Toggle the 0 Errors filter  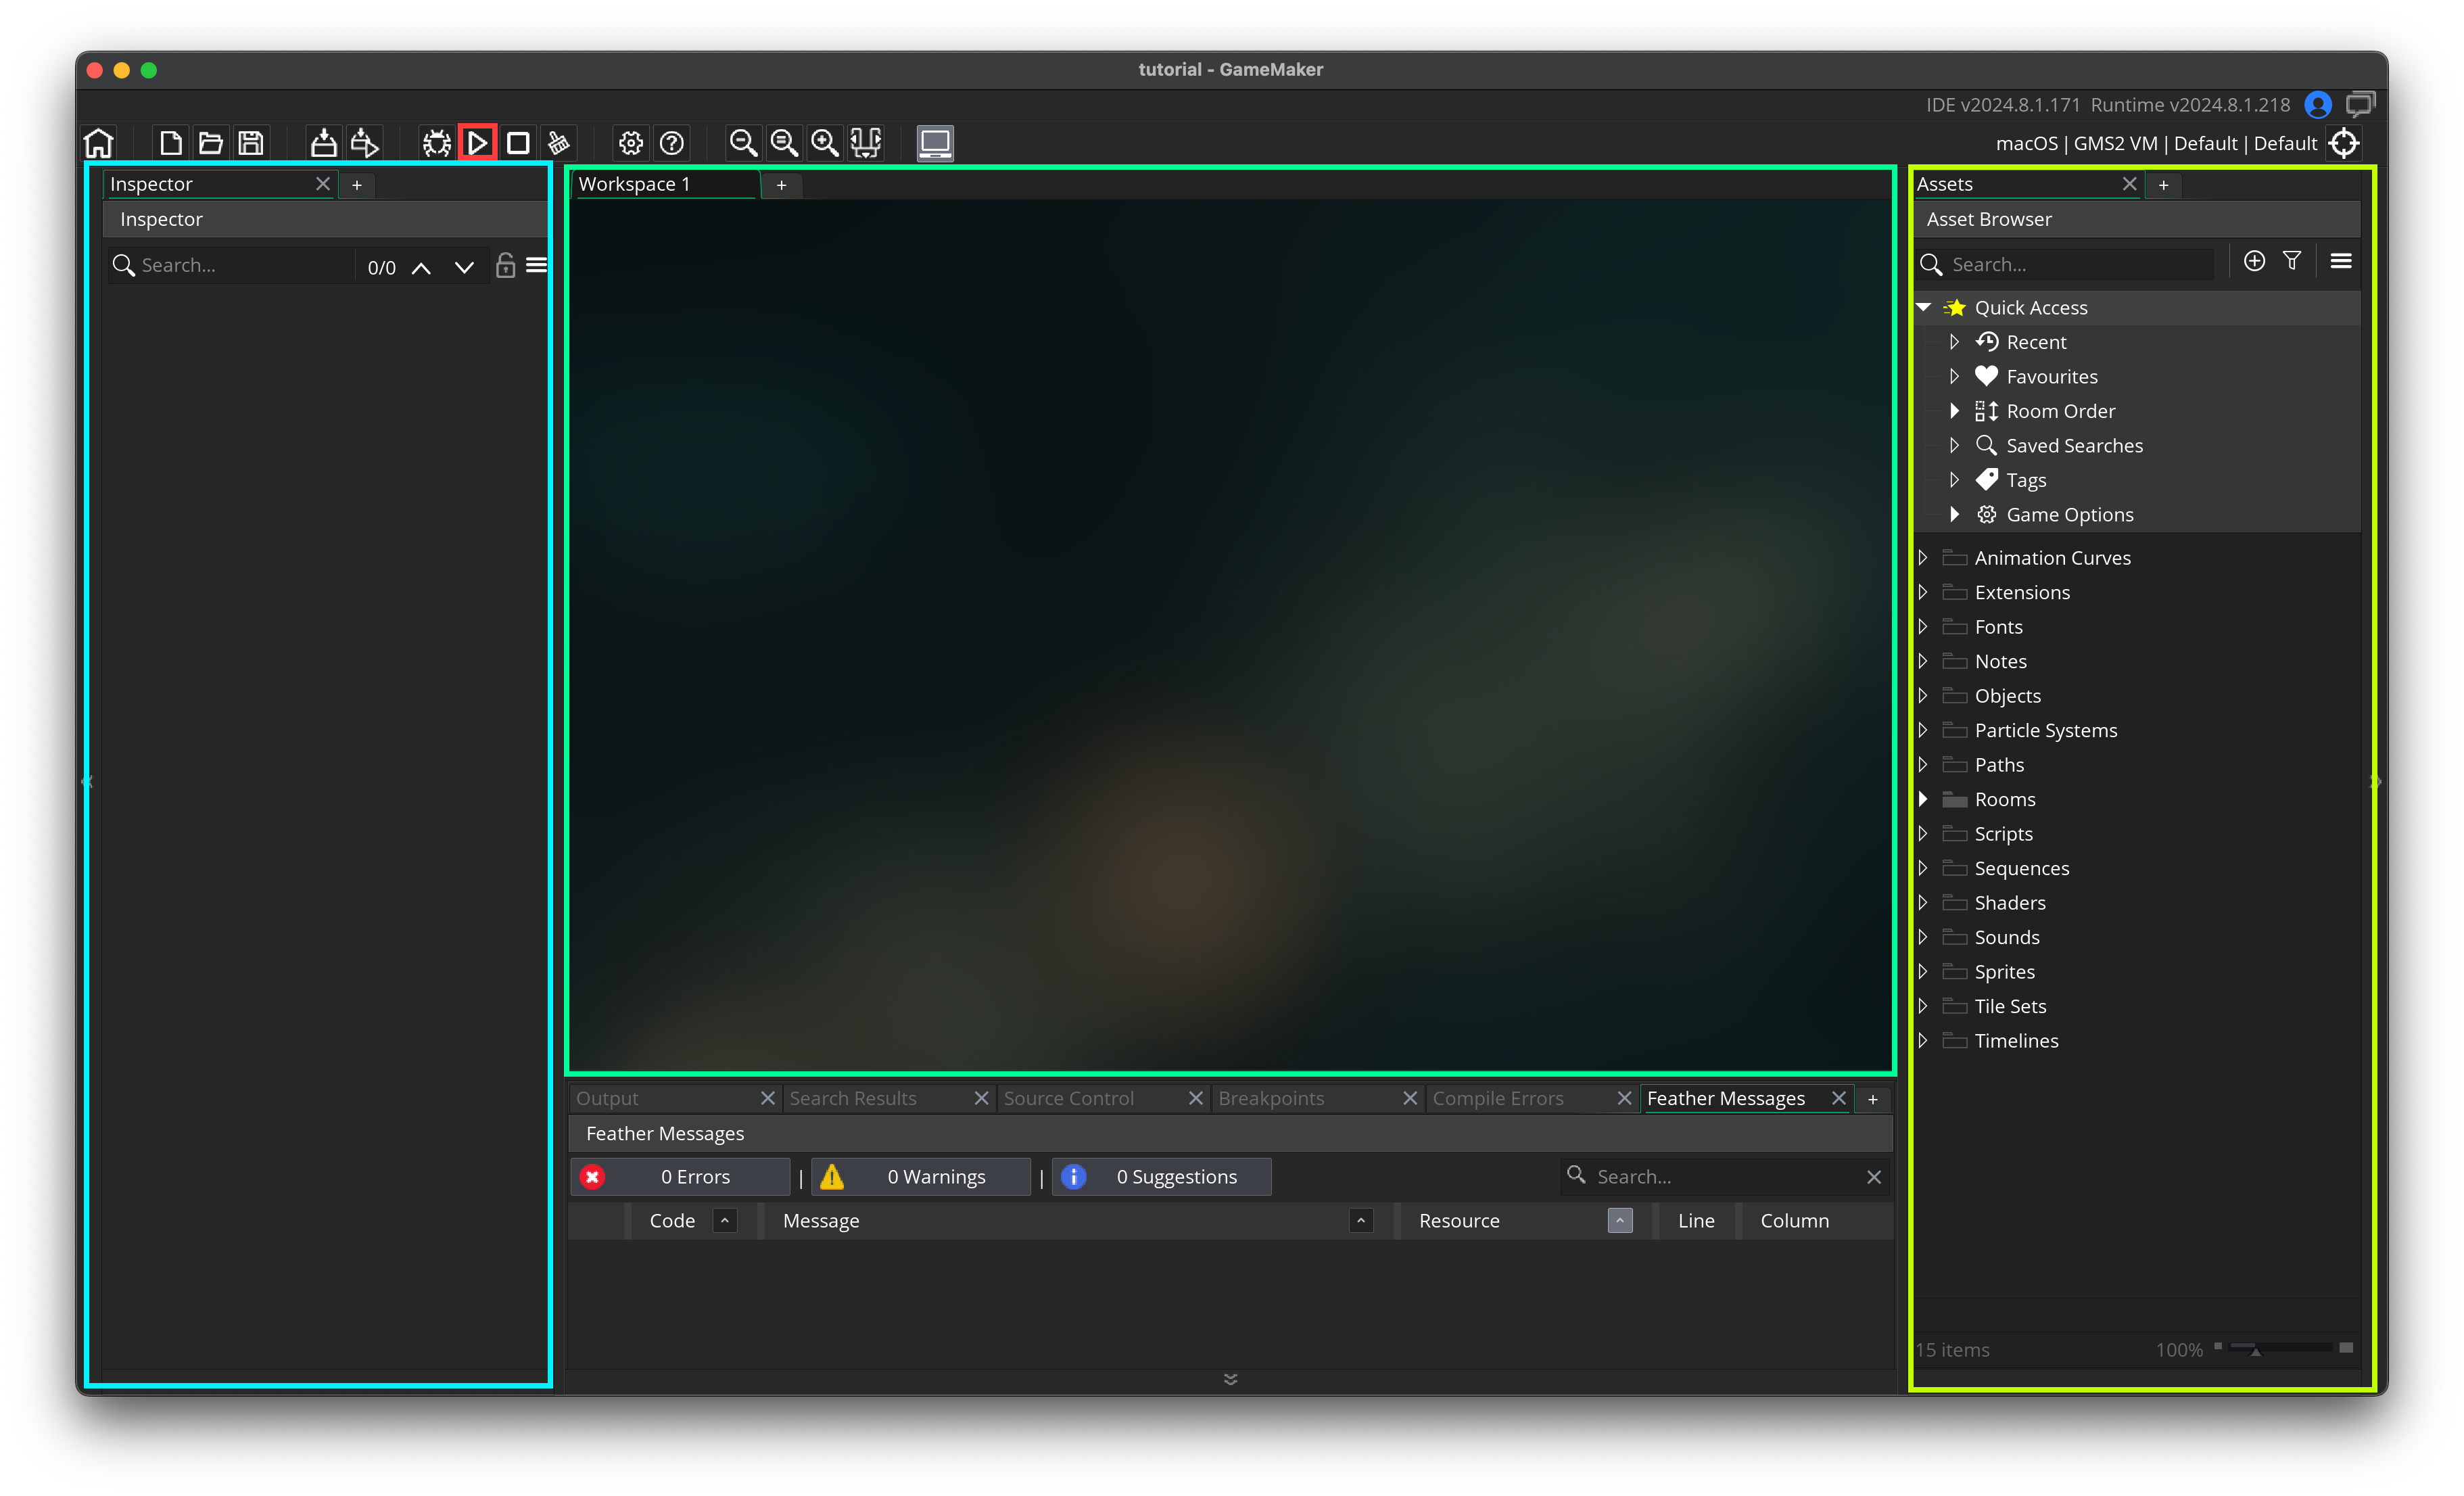[x=680, y=1177]
